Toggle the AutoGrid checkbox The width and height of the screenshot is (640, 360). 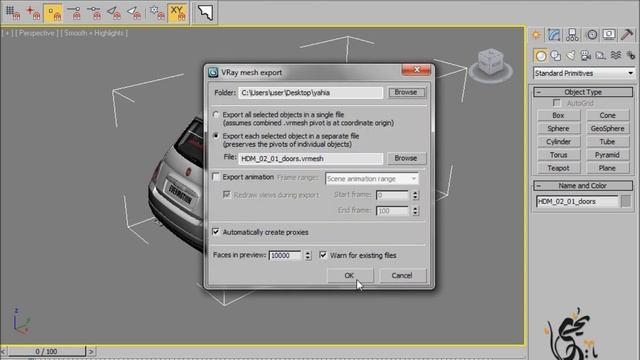tap(556, 103)
